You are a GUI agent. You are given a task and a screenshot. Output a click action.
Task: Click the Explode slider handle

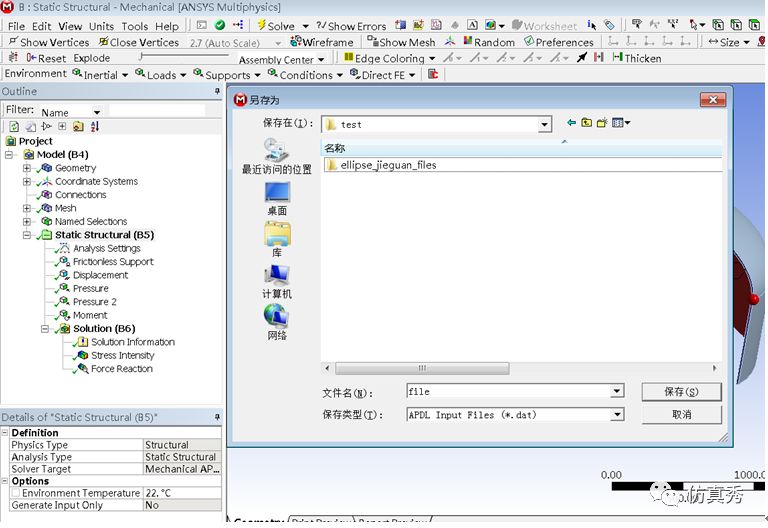click(x=141, y=57)
